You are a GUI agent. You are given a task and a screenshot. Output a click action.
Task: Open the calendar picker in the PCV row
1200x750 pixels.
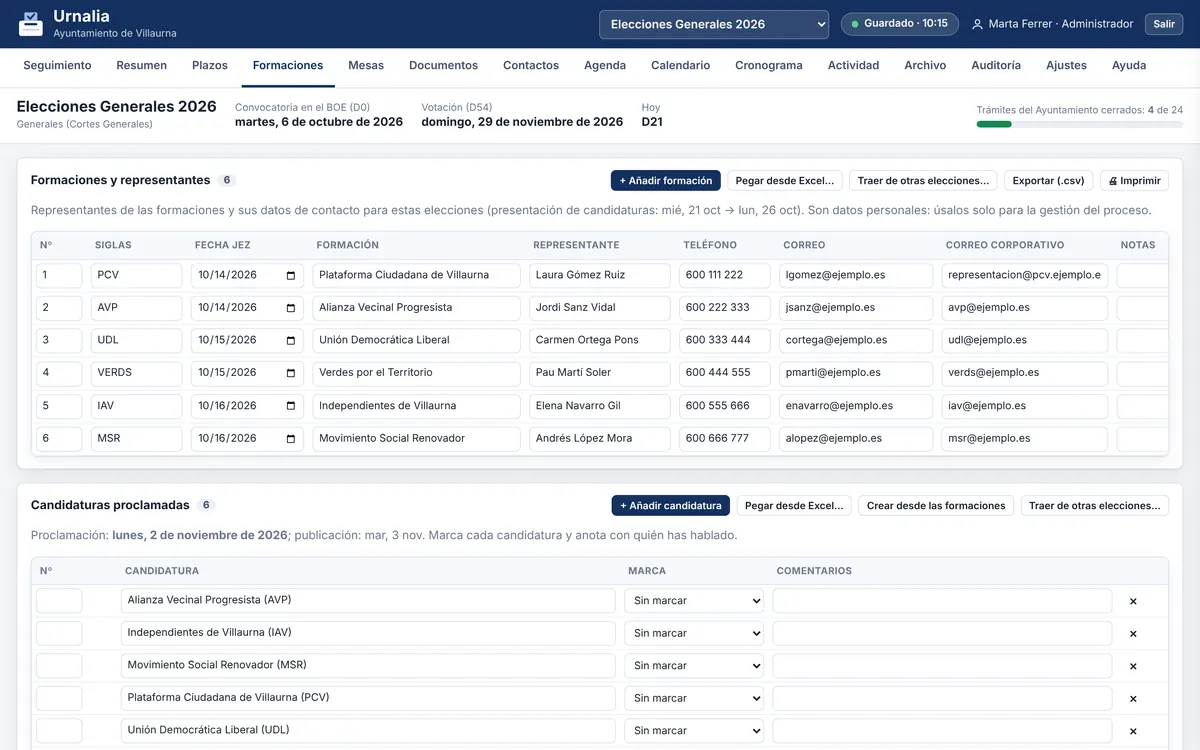pos(291,275)
